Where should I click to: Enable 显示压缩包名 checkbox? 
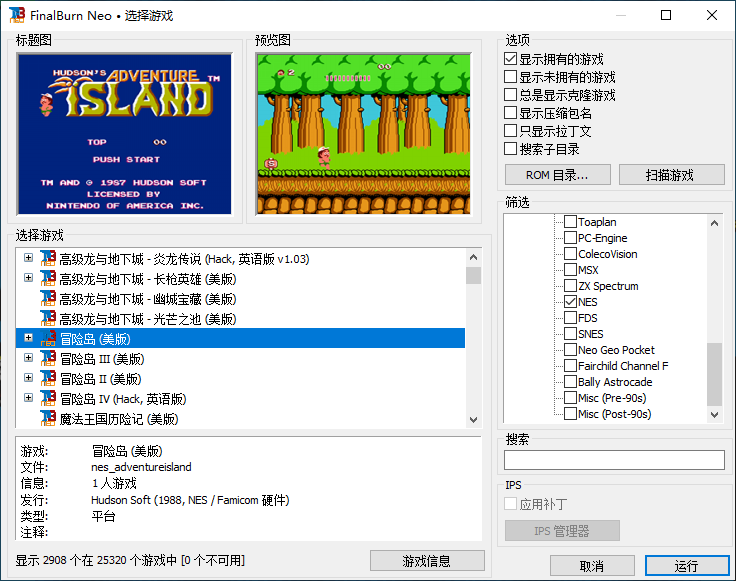pyautogui.click(x=510, y=113)
